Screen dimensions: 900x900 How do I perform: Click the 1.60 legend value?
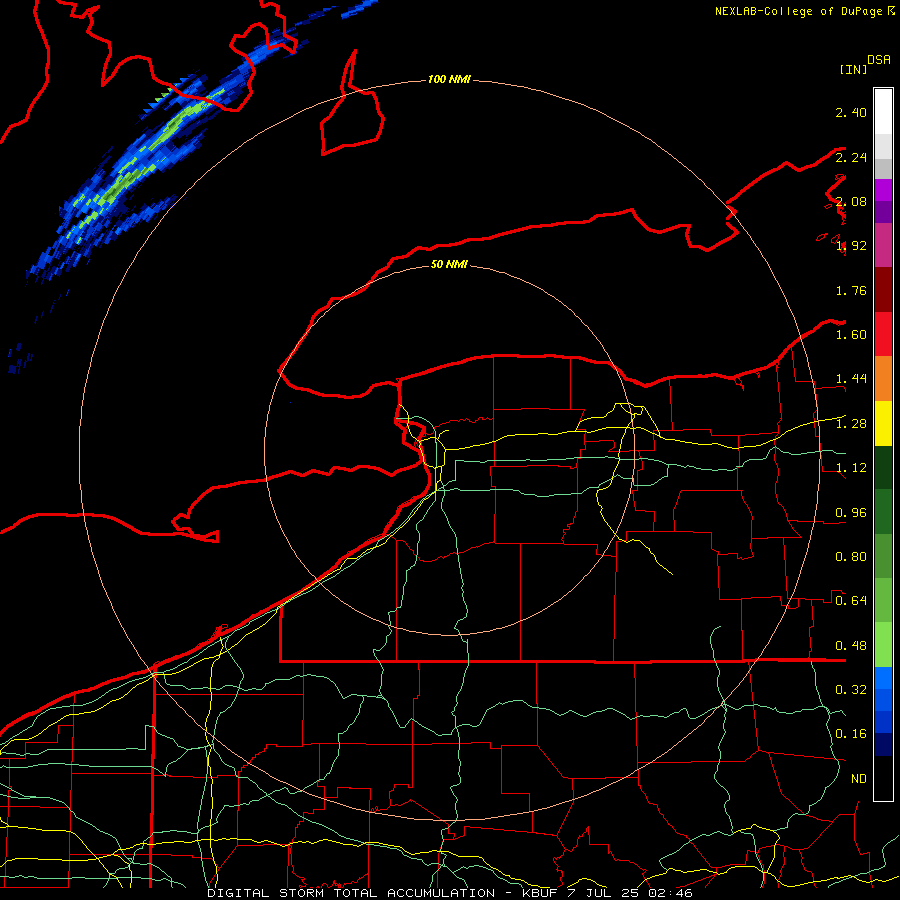coord(851,335)
